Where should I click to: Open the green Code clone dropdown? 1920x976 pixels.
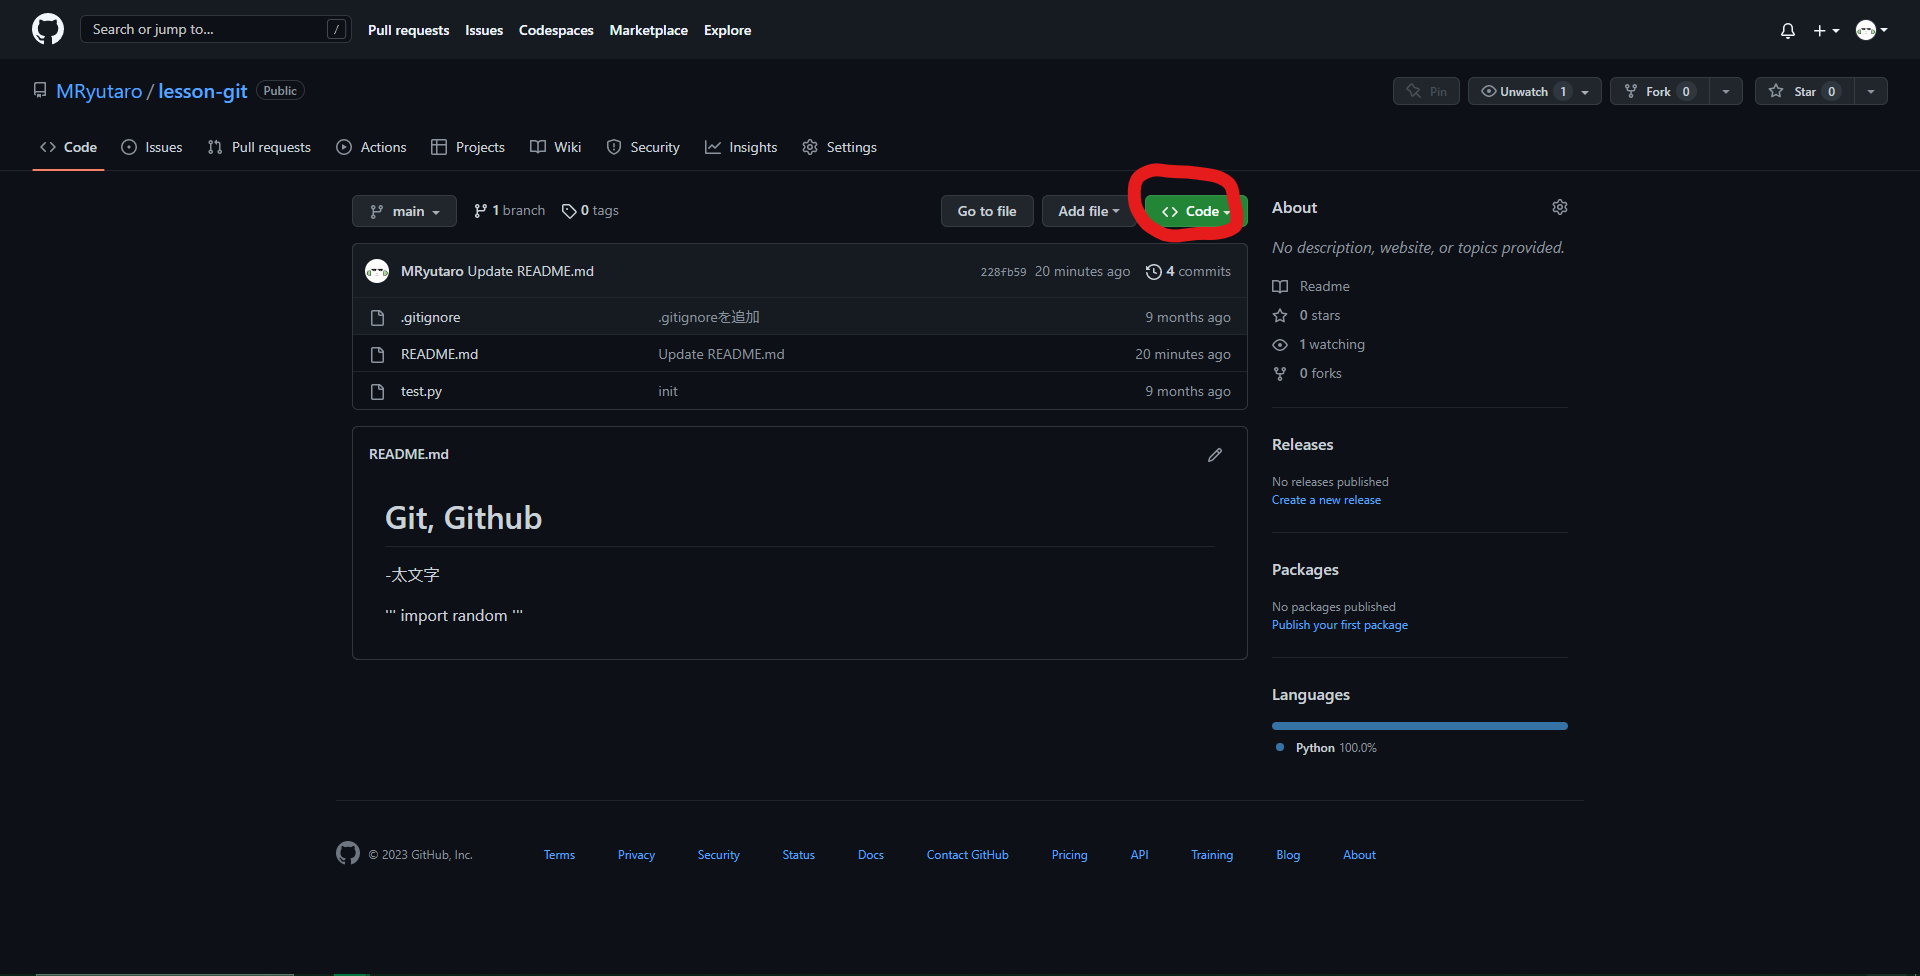[x=1196, y=211]
